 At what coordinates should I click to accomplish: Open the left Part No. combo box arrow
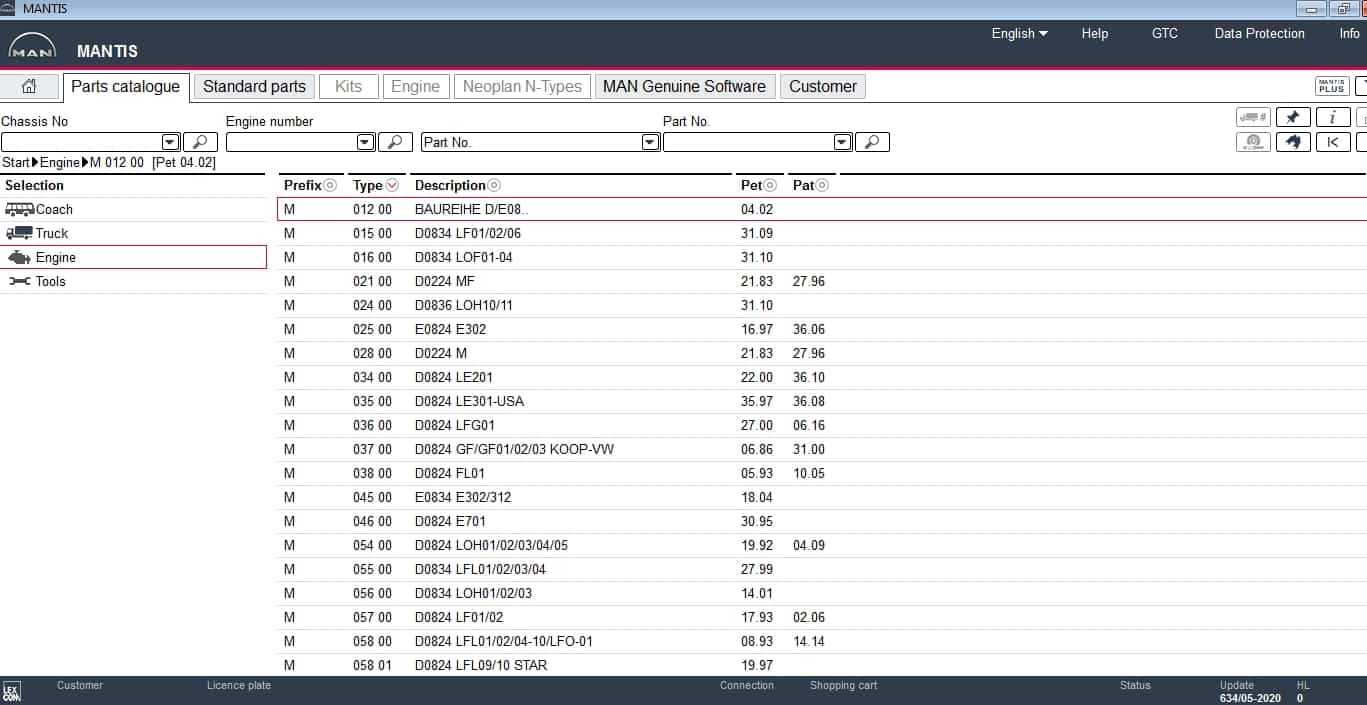click(x=650, y=142)
